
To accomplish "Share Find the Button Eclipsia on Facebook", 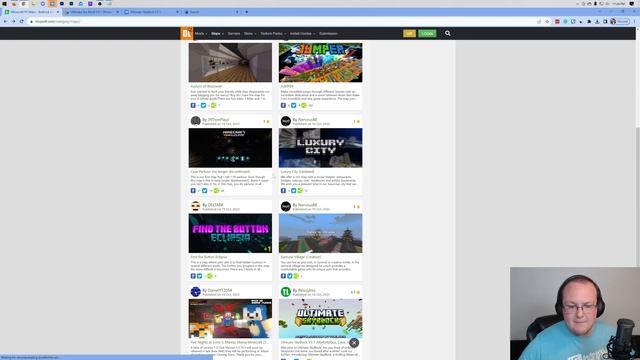I will pyautogui.click(x=193, y=276).
